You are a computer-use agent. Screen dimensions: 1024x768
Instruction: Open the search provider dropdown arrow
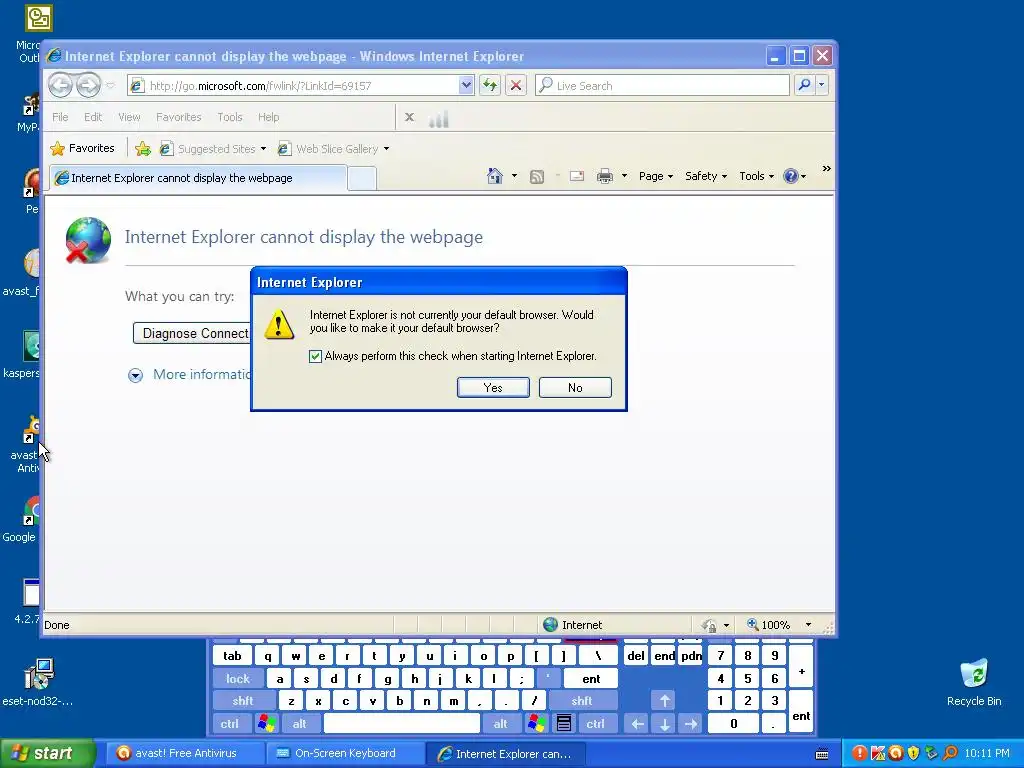822,85
